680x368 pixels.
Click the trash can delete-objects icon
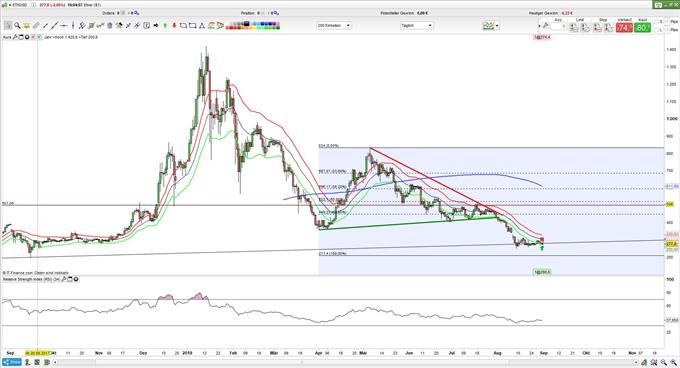(x=109, y=26)
